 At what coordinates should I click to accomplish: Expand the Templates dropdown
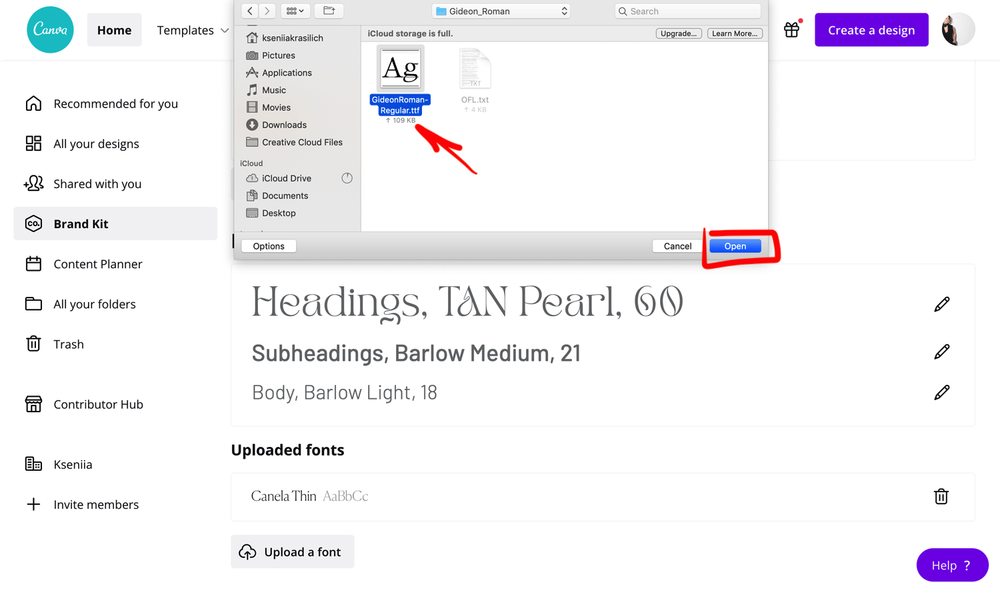pos(192,30)
